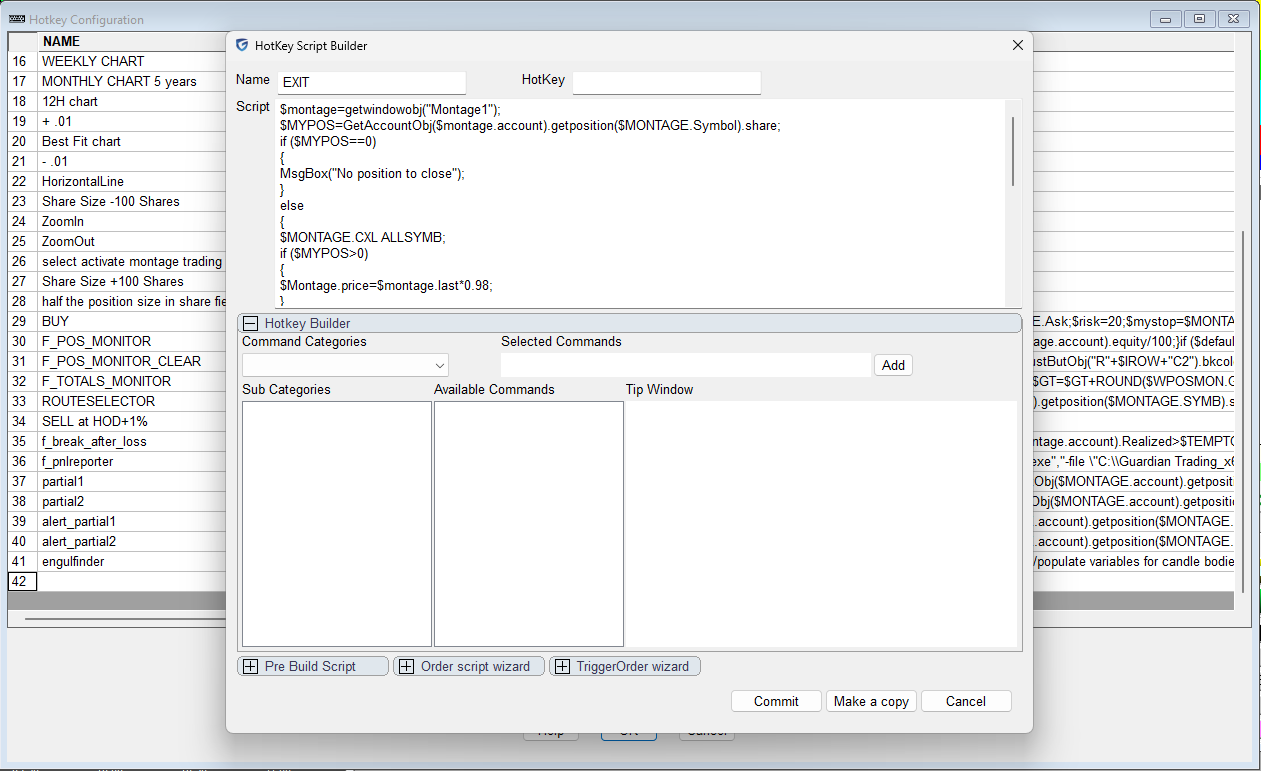Cancel the HotKey Script Builder dialog

coord(965,701)
